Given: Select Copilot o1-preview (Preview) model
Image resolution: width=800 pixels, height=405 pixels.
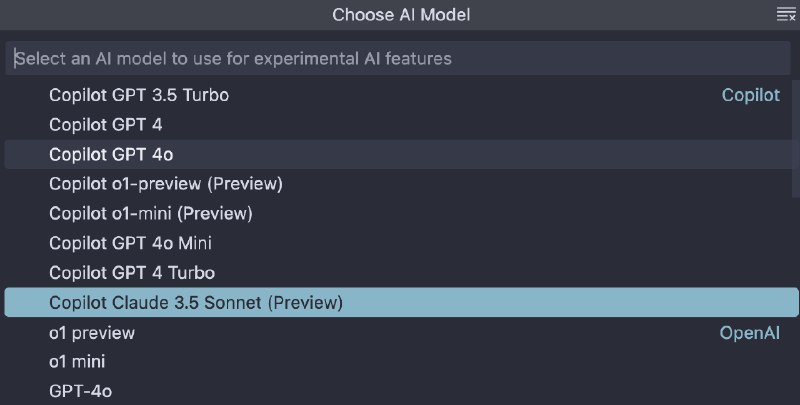Looking at the screenshot, I should click(x=166, y=184).
